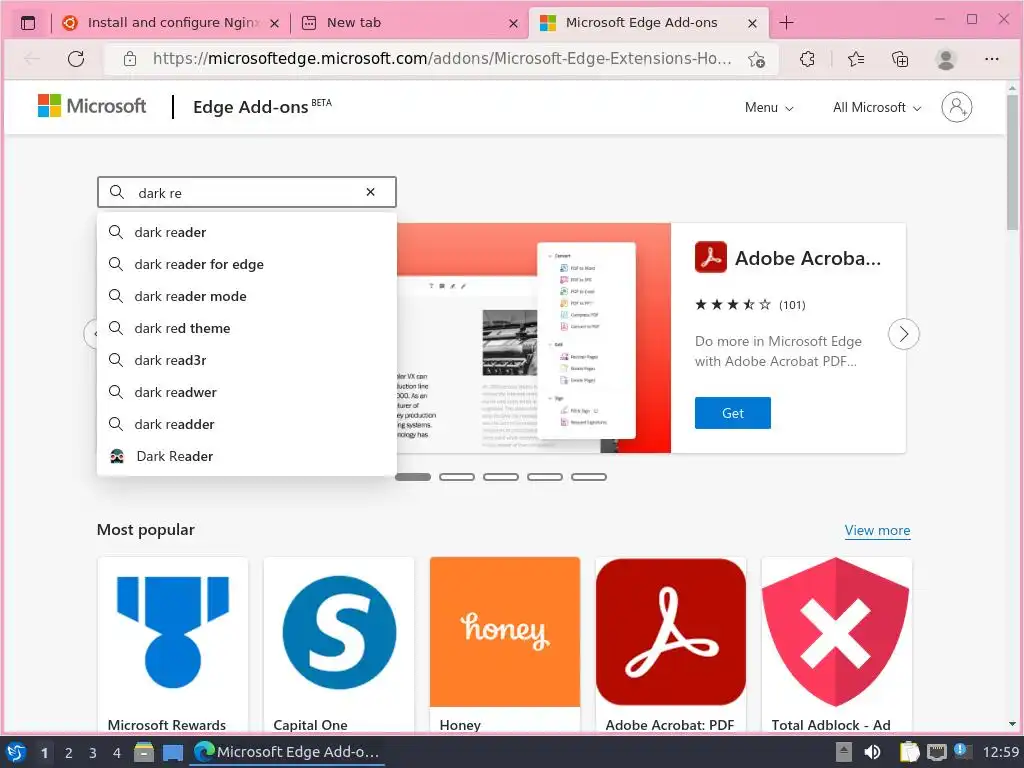
Task: Choose 'dark readder' suggestion
Action: pos(247,424)
